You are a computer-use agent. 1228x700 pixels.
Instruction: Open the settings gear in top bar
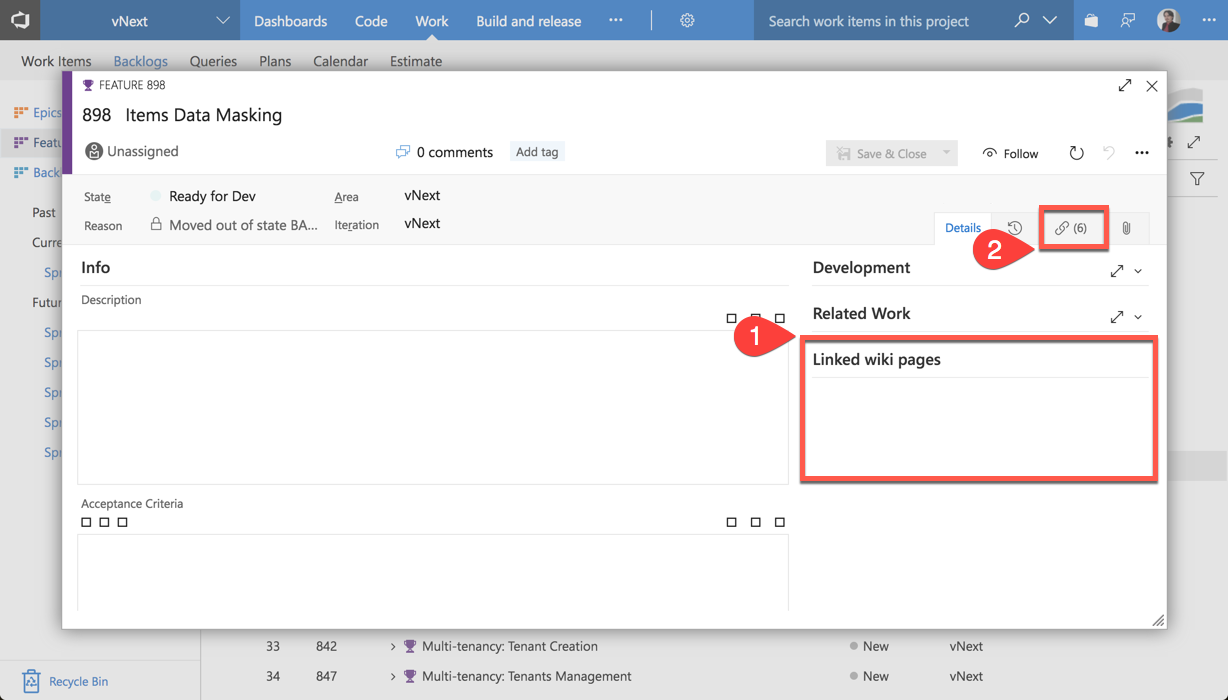(687, 20)
